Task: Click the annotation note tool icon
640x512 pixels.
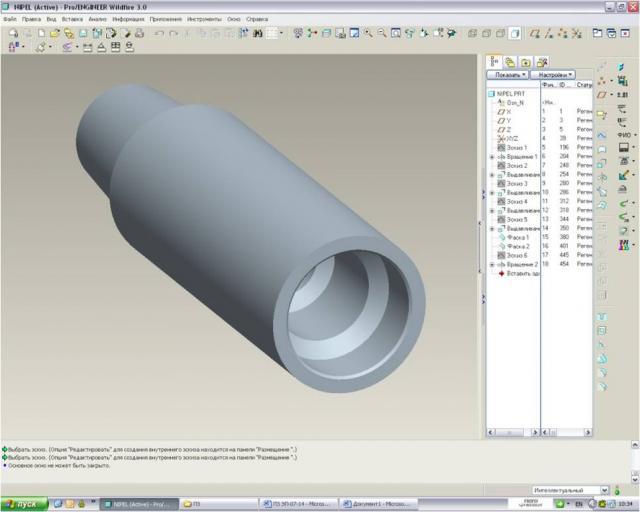Action: pos(602,115)
